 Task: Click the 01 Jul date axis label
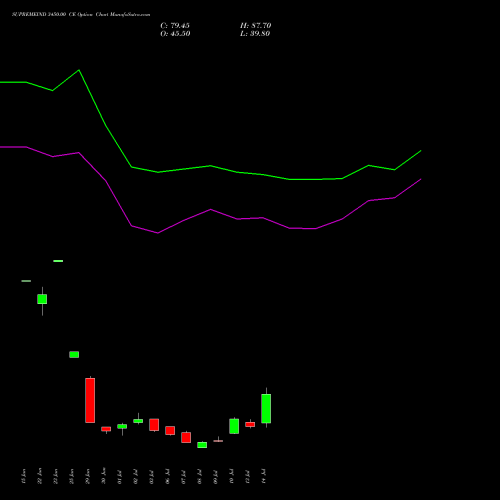point(120,476)
